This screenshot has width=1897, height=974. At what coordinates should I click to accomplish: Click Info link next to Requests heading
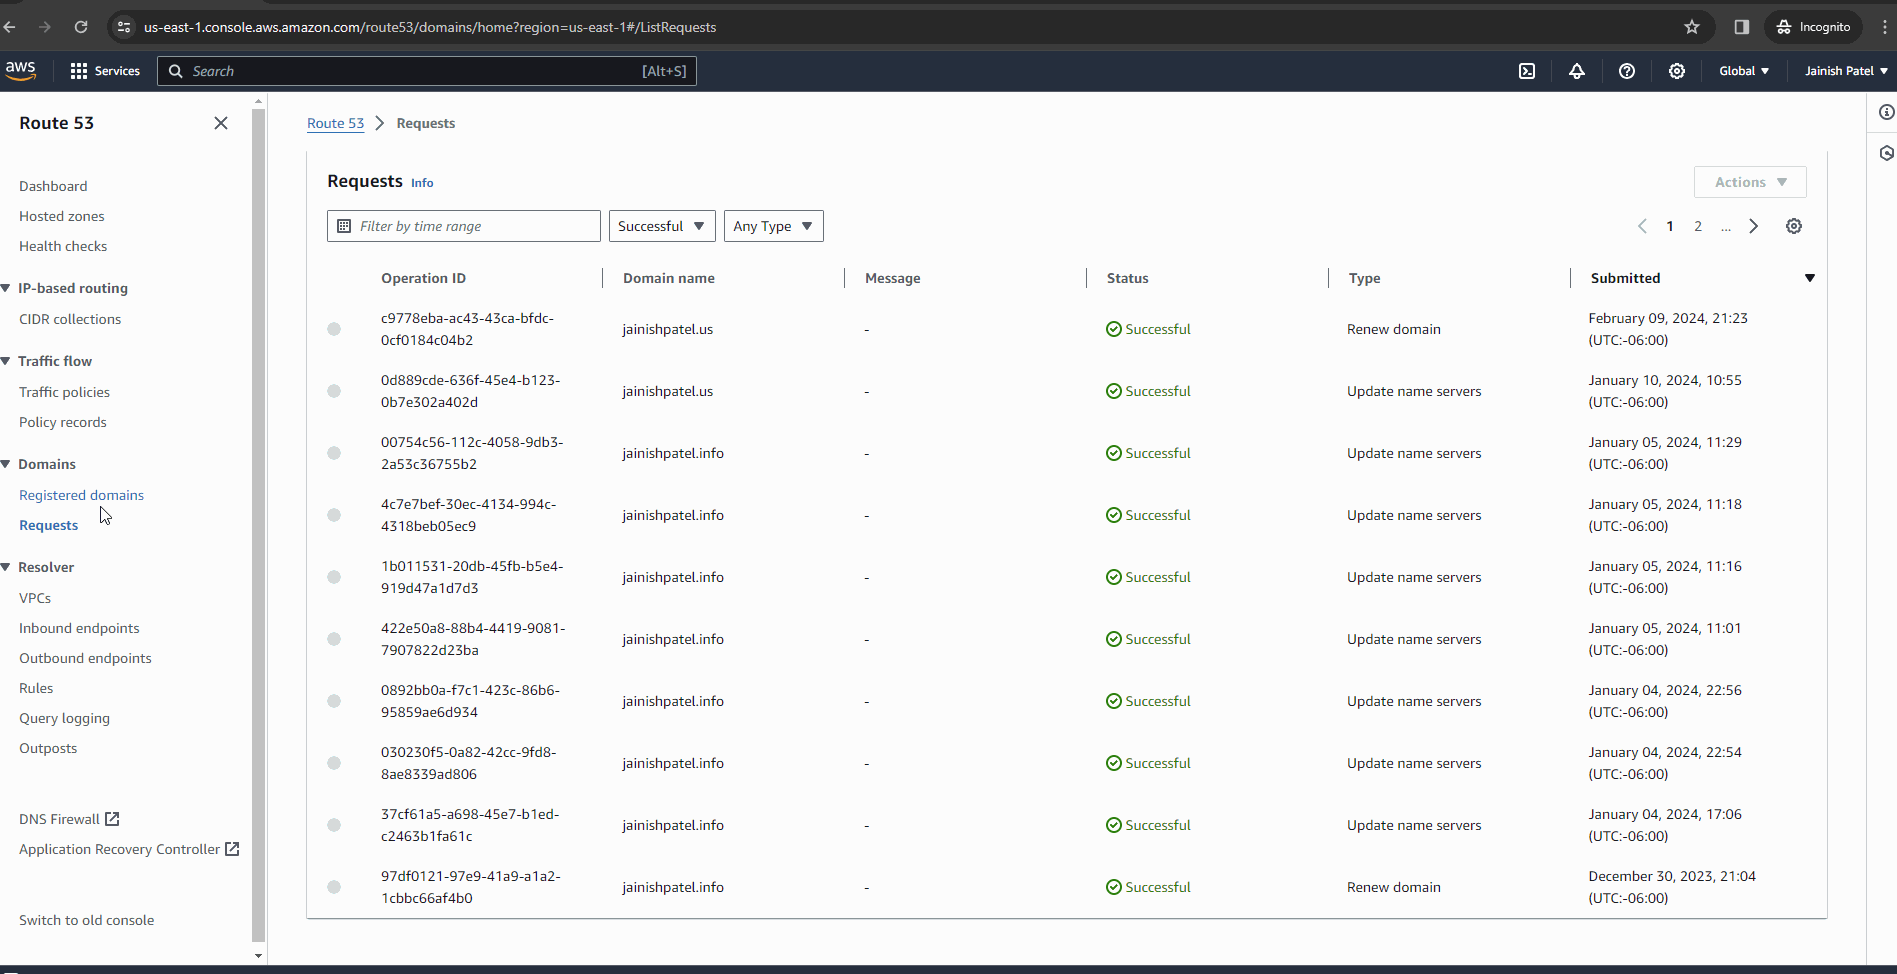pyautogui.click(x=422, y=183)
